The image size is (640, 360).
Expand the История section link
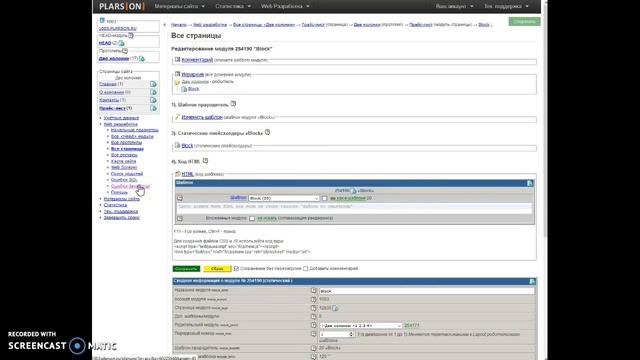(193, 74)
